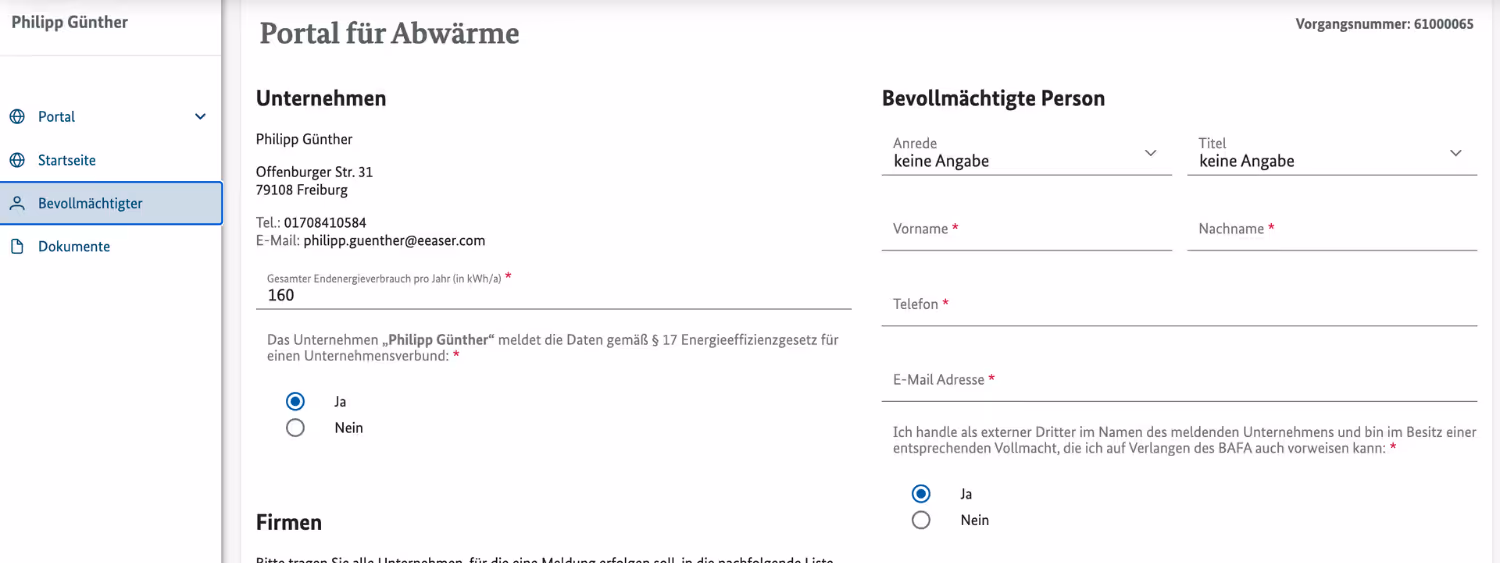Expand the Portal menu chevron
Screen dimensions: 1500x563
(200, 117)
